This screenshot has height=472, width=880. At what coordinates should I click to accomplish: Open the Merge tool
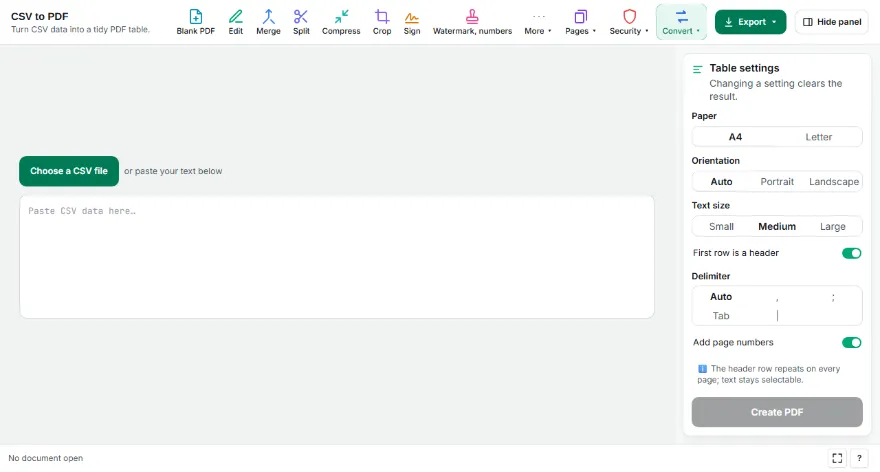268,22
